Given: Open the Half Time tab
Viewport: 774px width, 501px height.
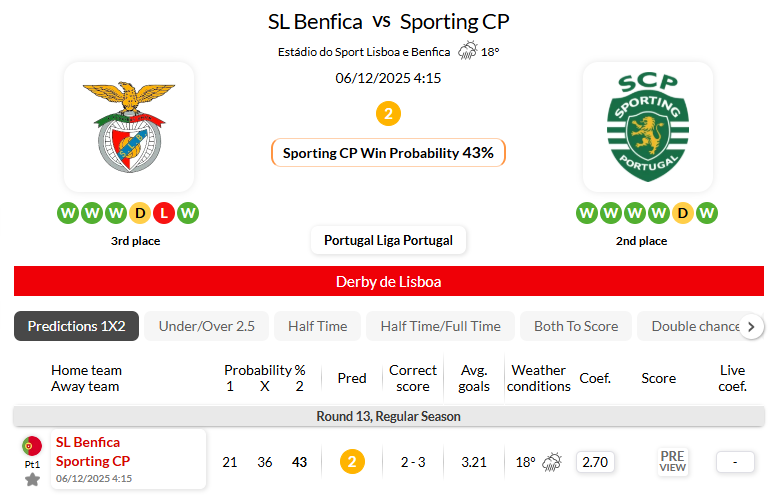Looking at the screenshot, I should [x=317, y=326].
